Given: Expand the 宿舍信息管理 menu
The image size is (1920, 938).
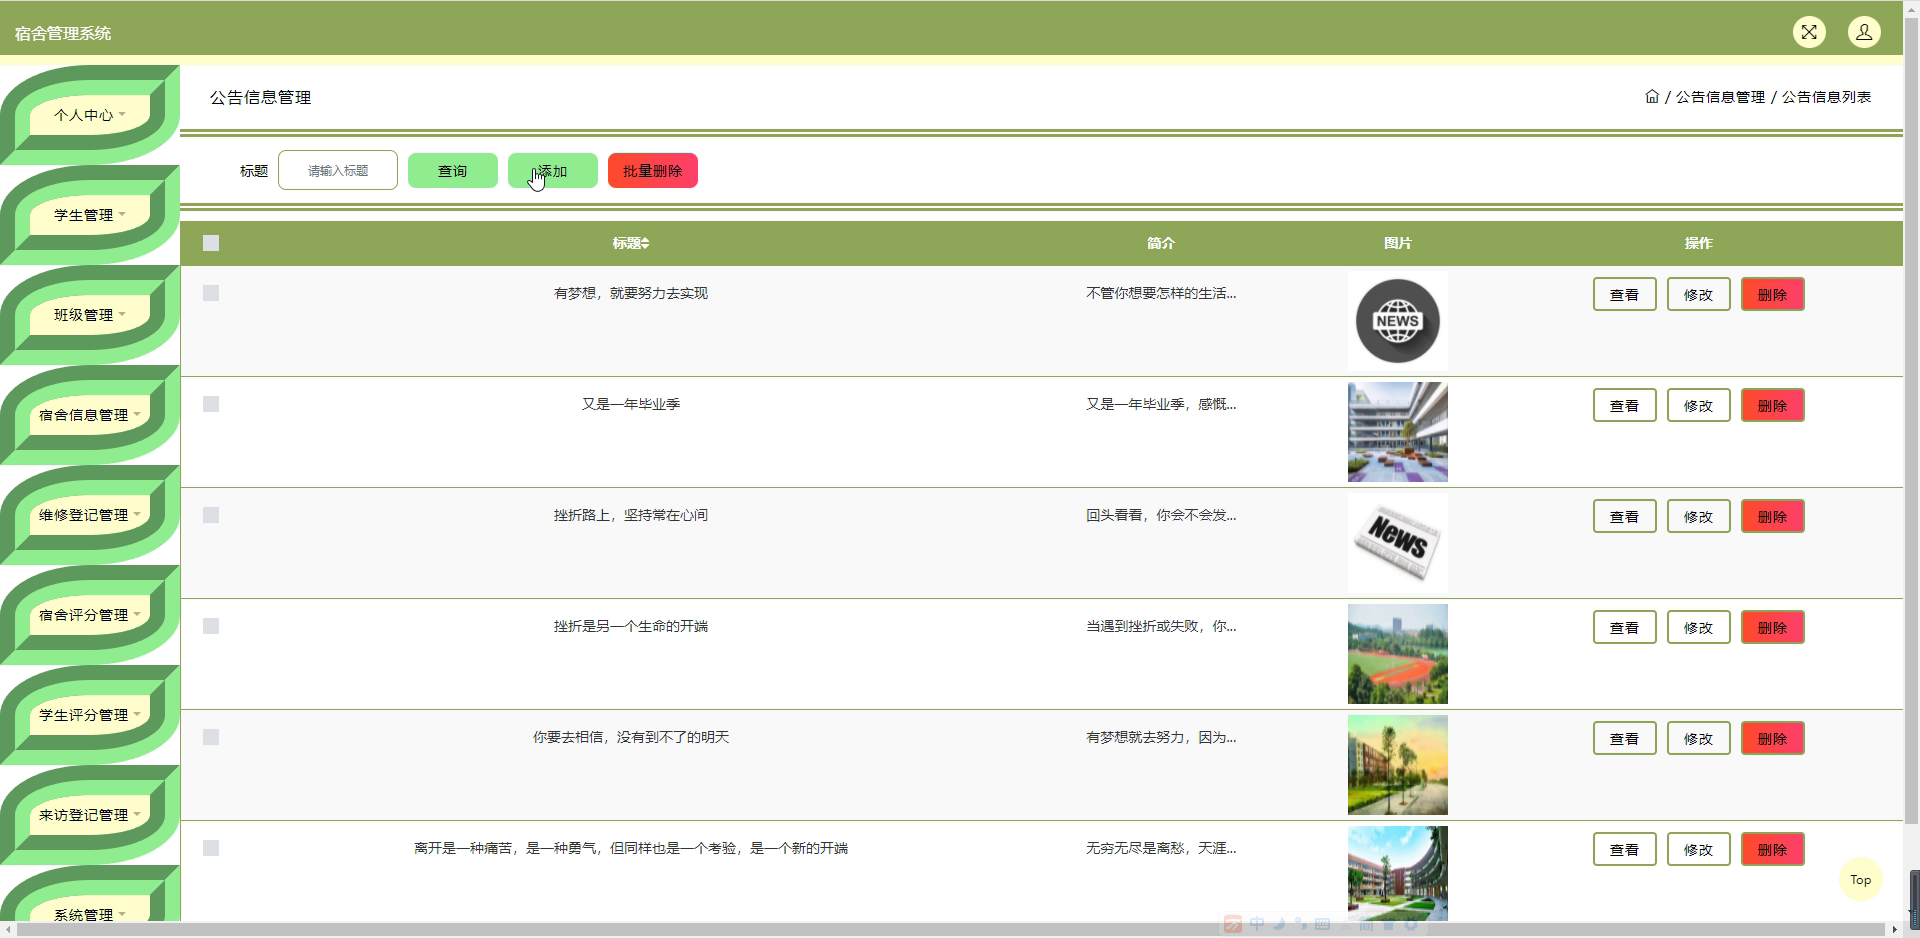Looking at the screenshot, I should click(89, 415).
